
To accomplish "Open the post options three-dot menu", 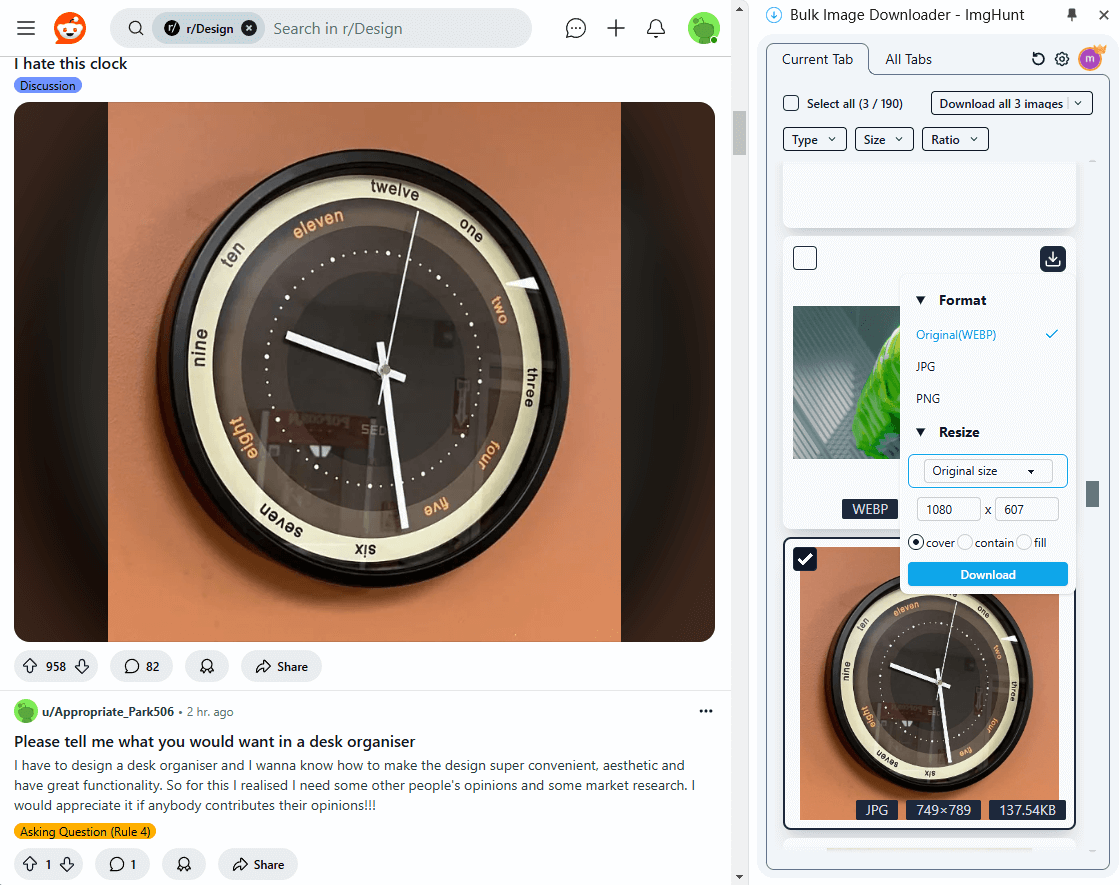I will [x=706, y=711].
